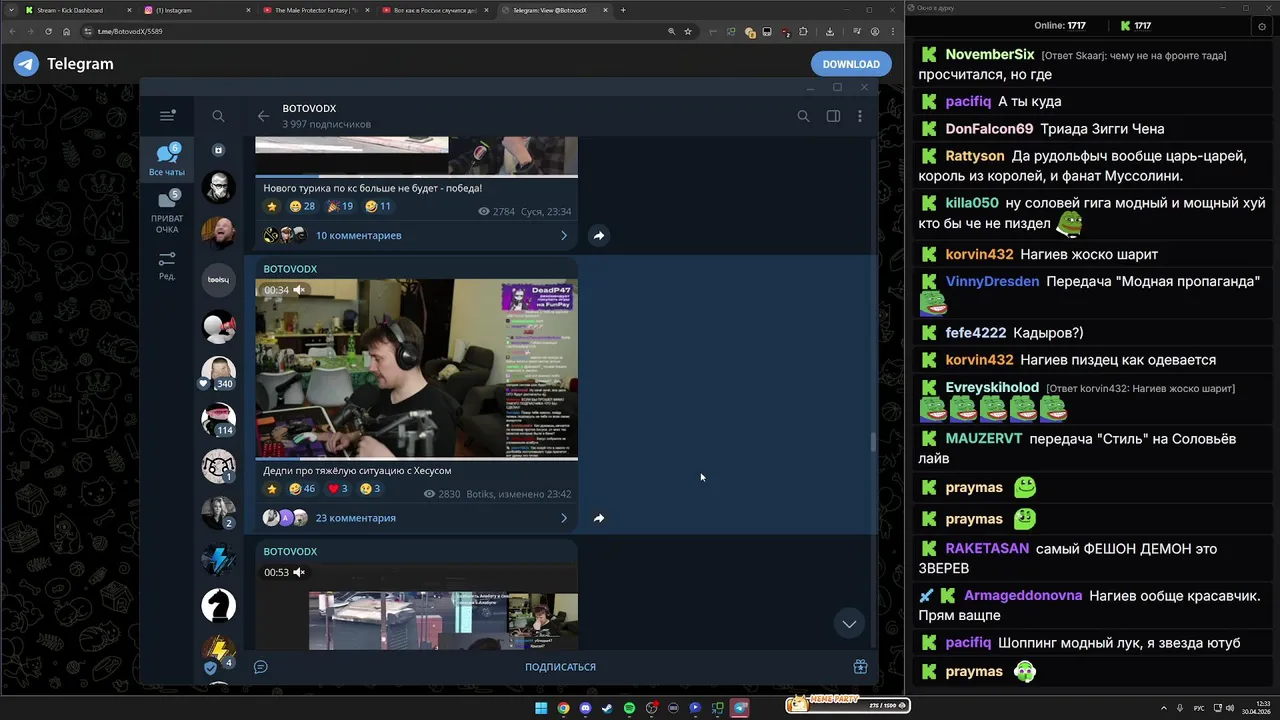The width and height of the screenshot is (1280, 720).
Task: Toggle the emoji reaction with 46
Action: click(301, 489)
